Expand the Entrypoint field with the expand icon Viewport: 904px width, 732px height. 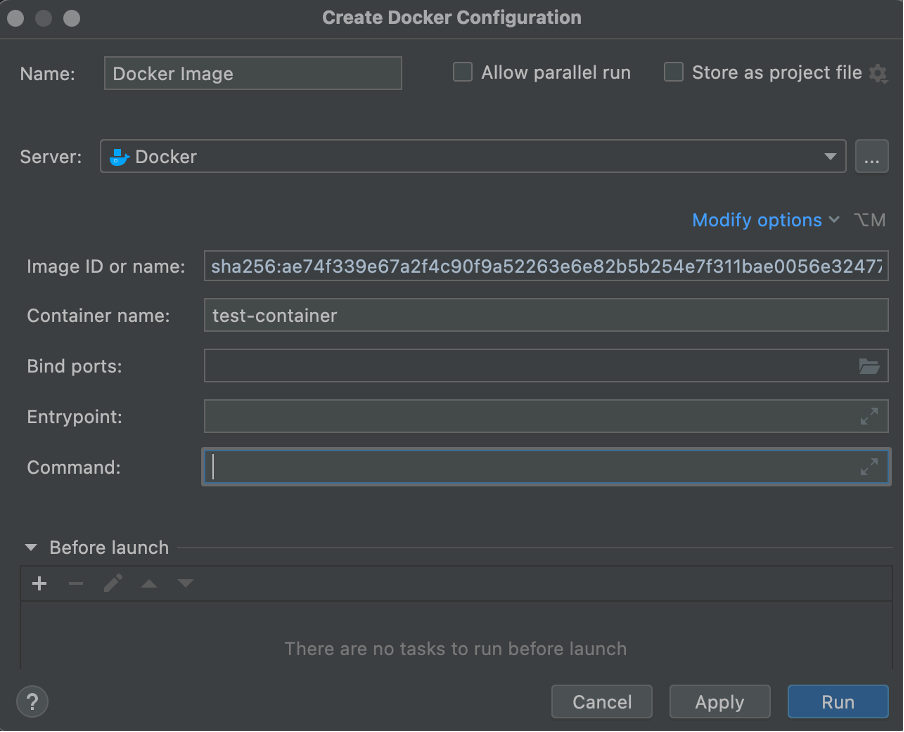click(869, 416)
